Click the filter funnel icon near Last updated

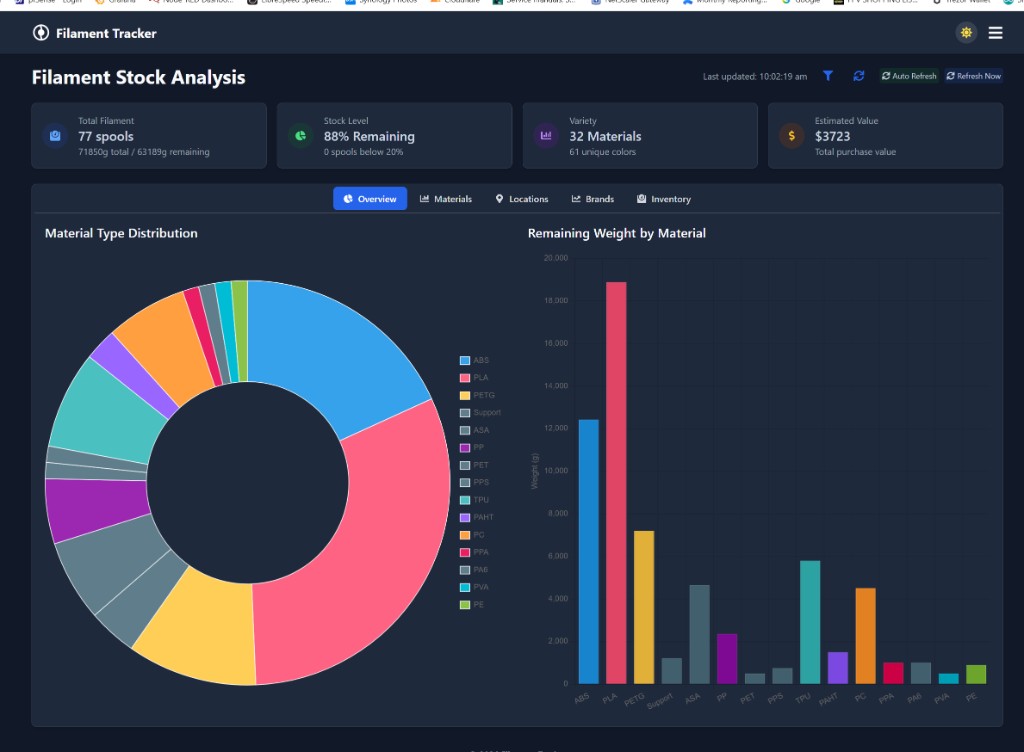[x=828, y=75]
